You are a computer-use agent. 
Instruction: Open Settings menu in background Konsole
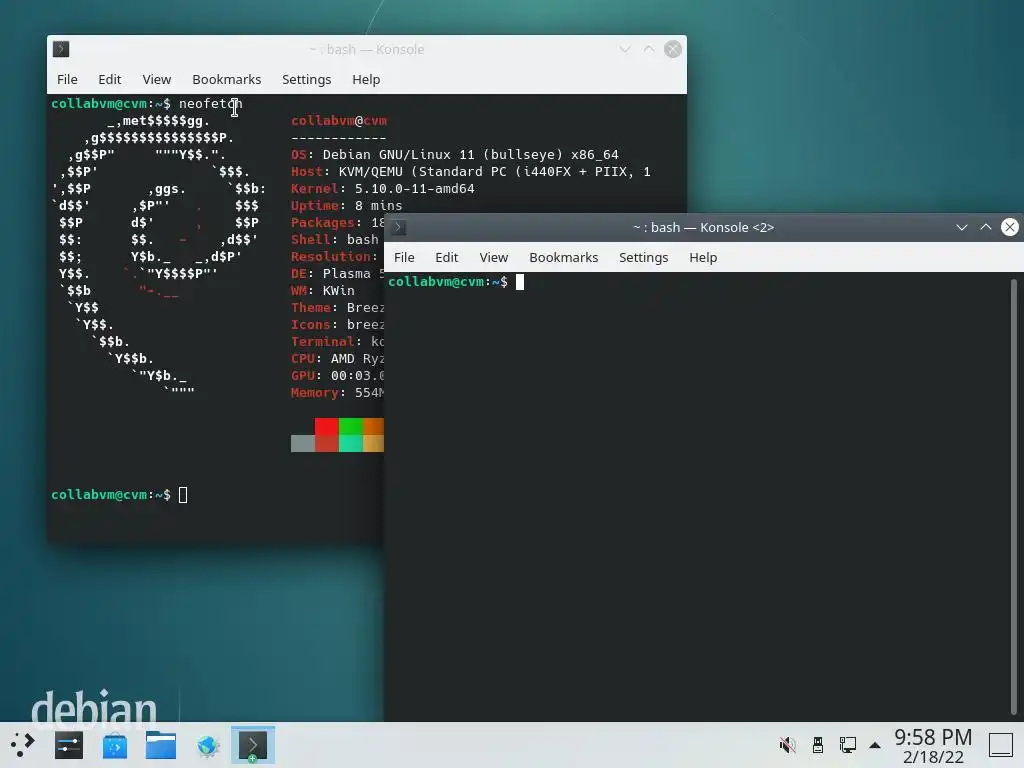click(306, 79)
